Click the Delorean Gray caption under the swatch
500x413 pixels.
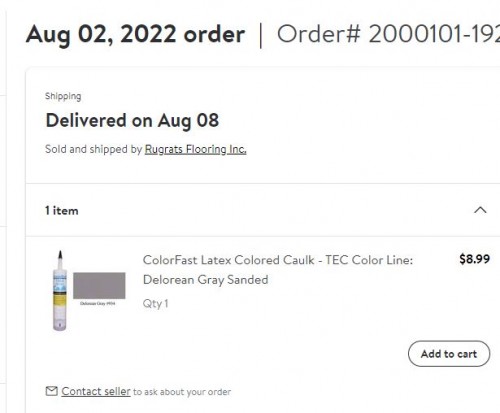click(x=98, y=303)
